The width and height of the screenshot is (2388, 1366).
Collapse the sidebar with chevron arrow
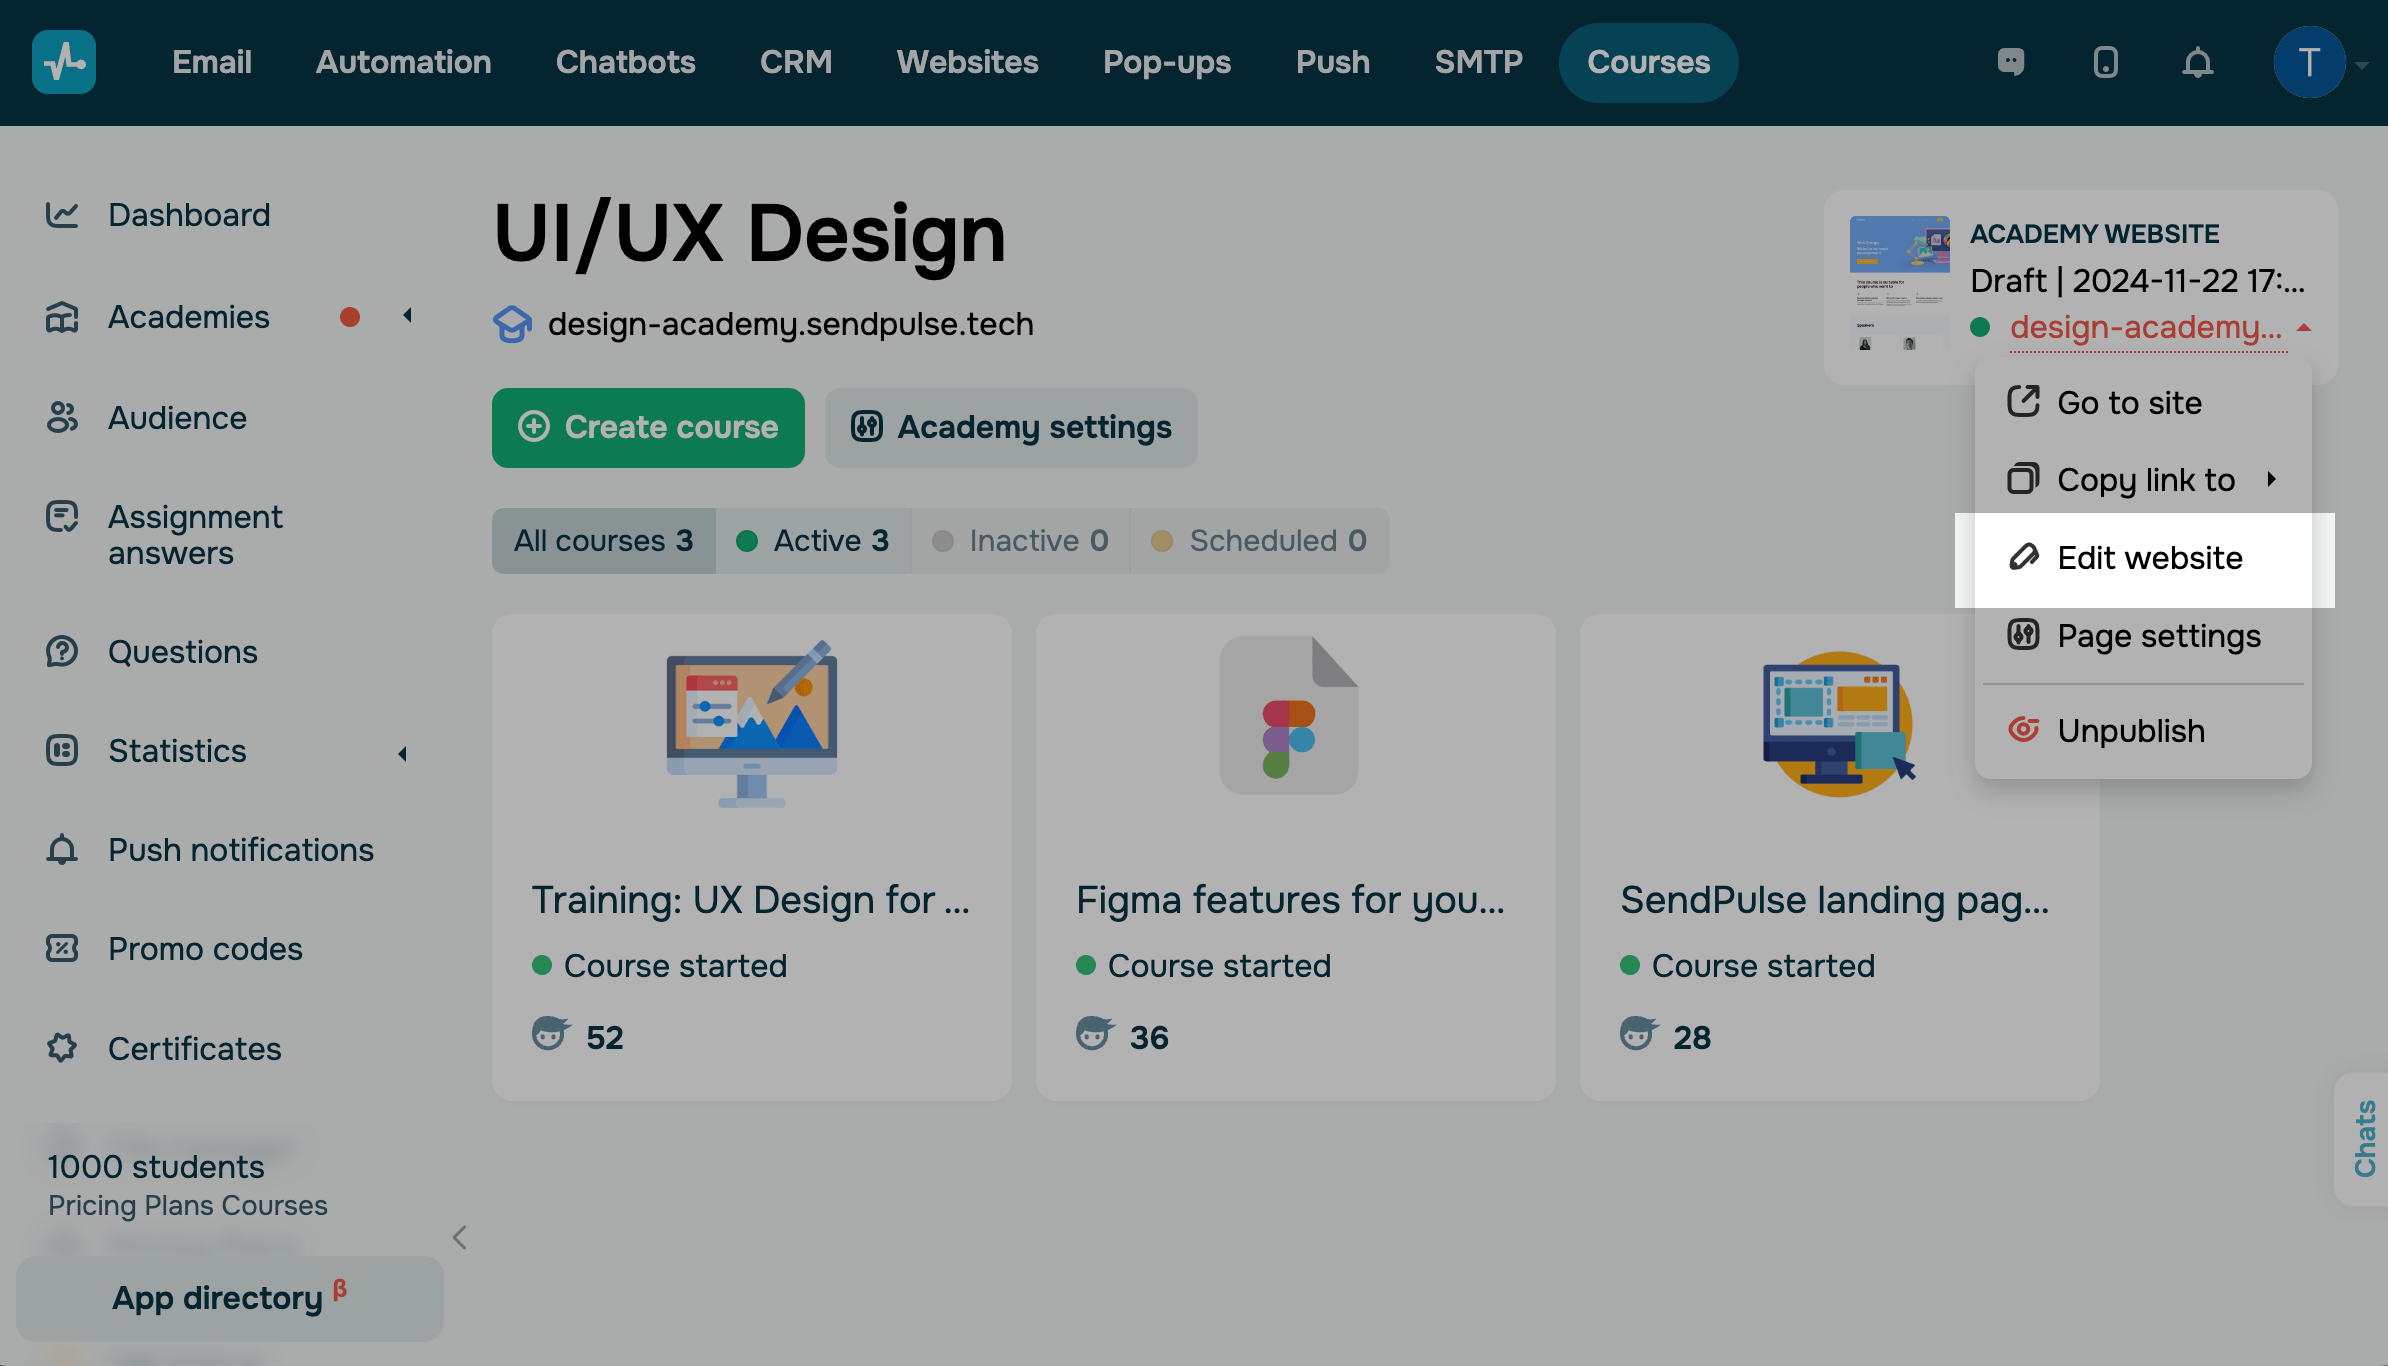click(459, 1238)
